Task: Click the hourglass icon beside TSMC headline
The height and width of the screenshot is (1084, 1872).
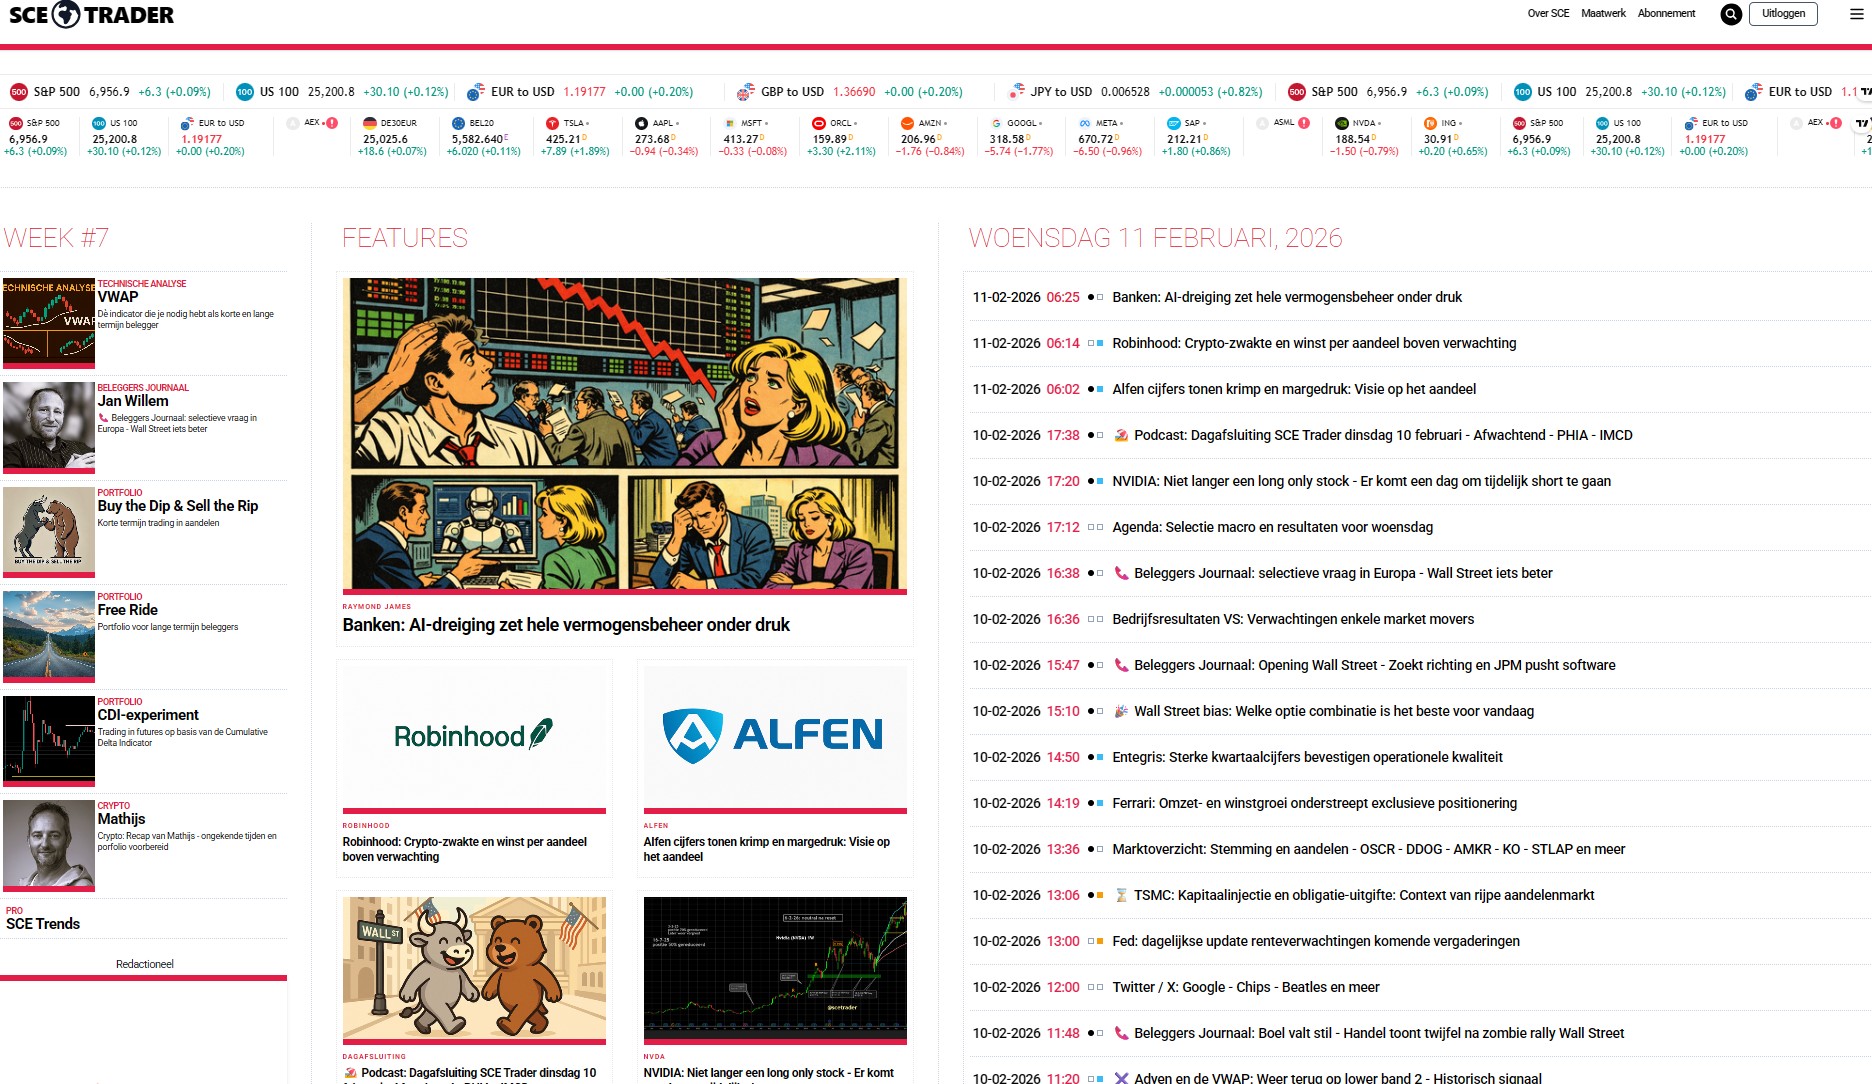Action: click(1121, 895)
